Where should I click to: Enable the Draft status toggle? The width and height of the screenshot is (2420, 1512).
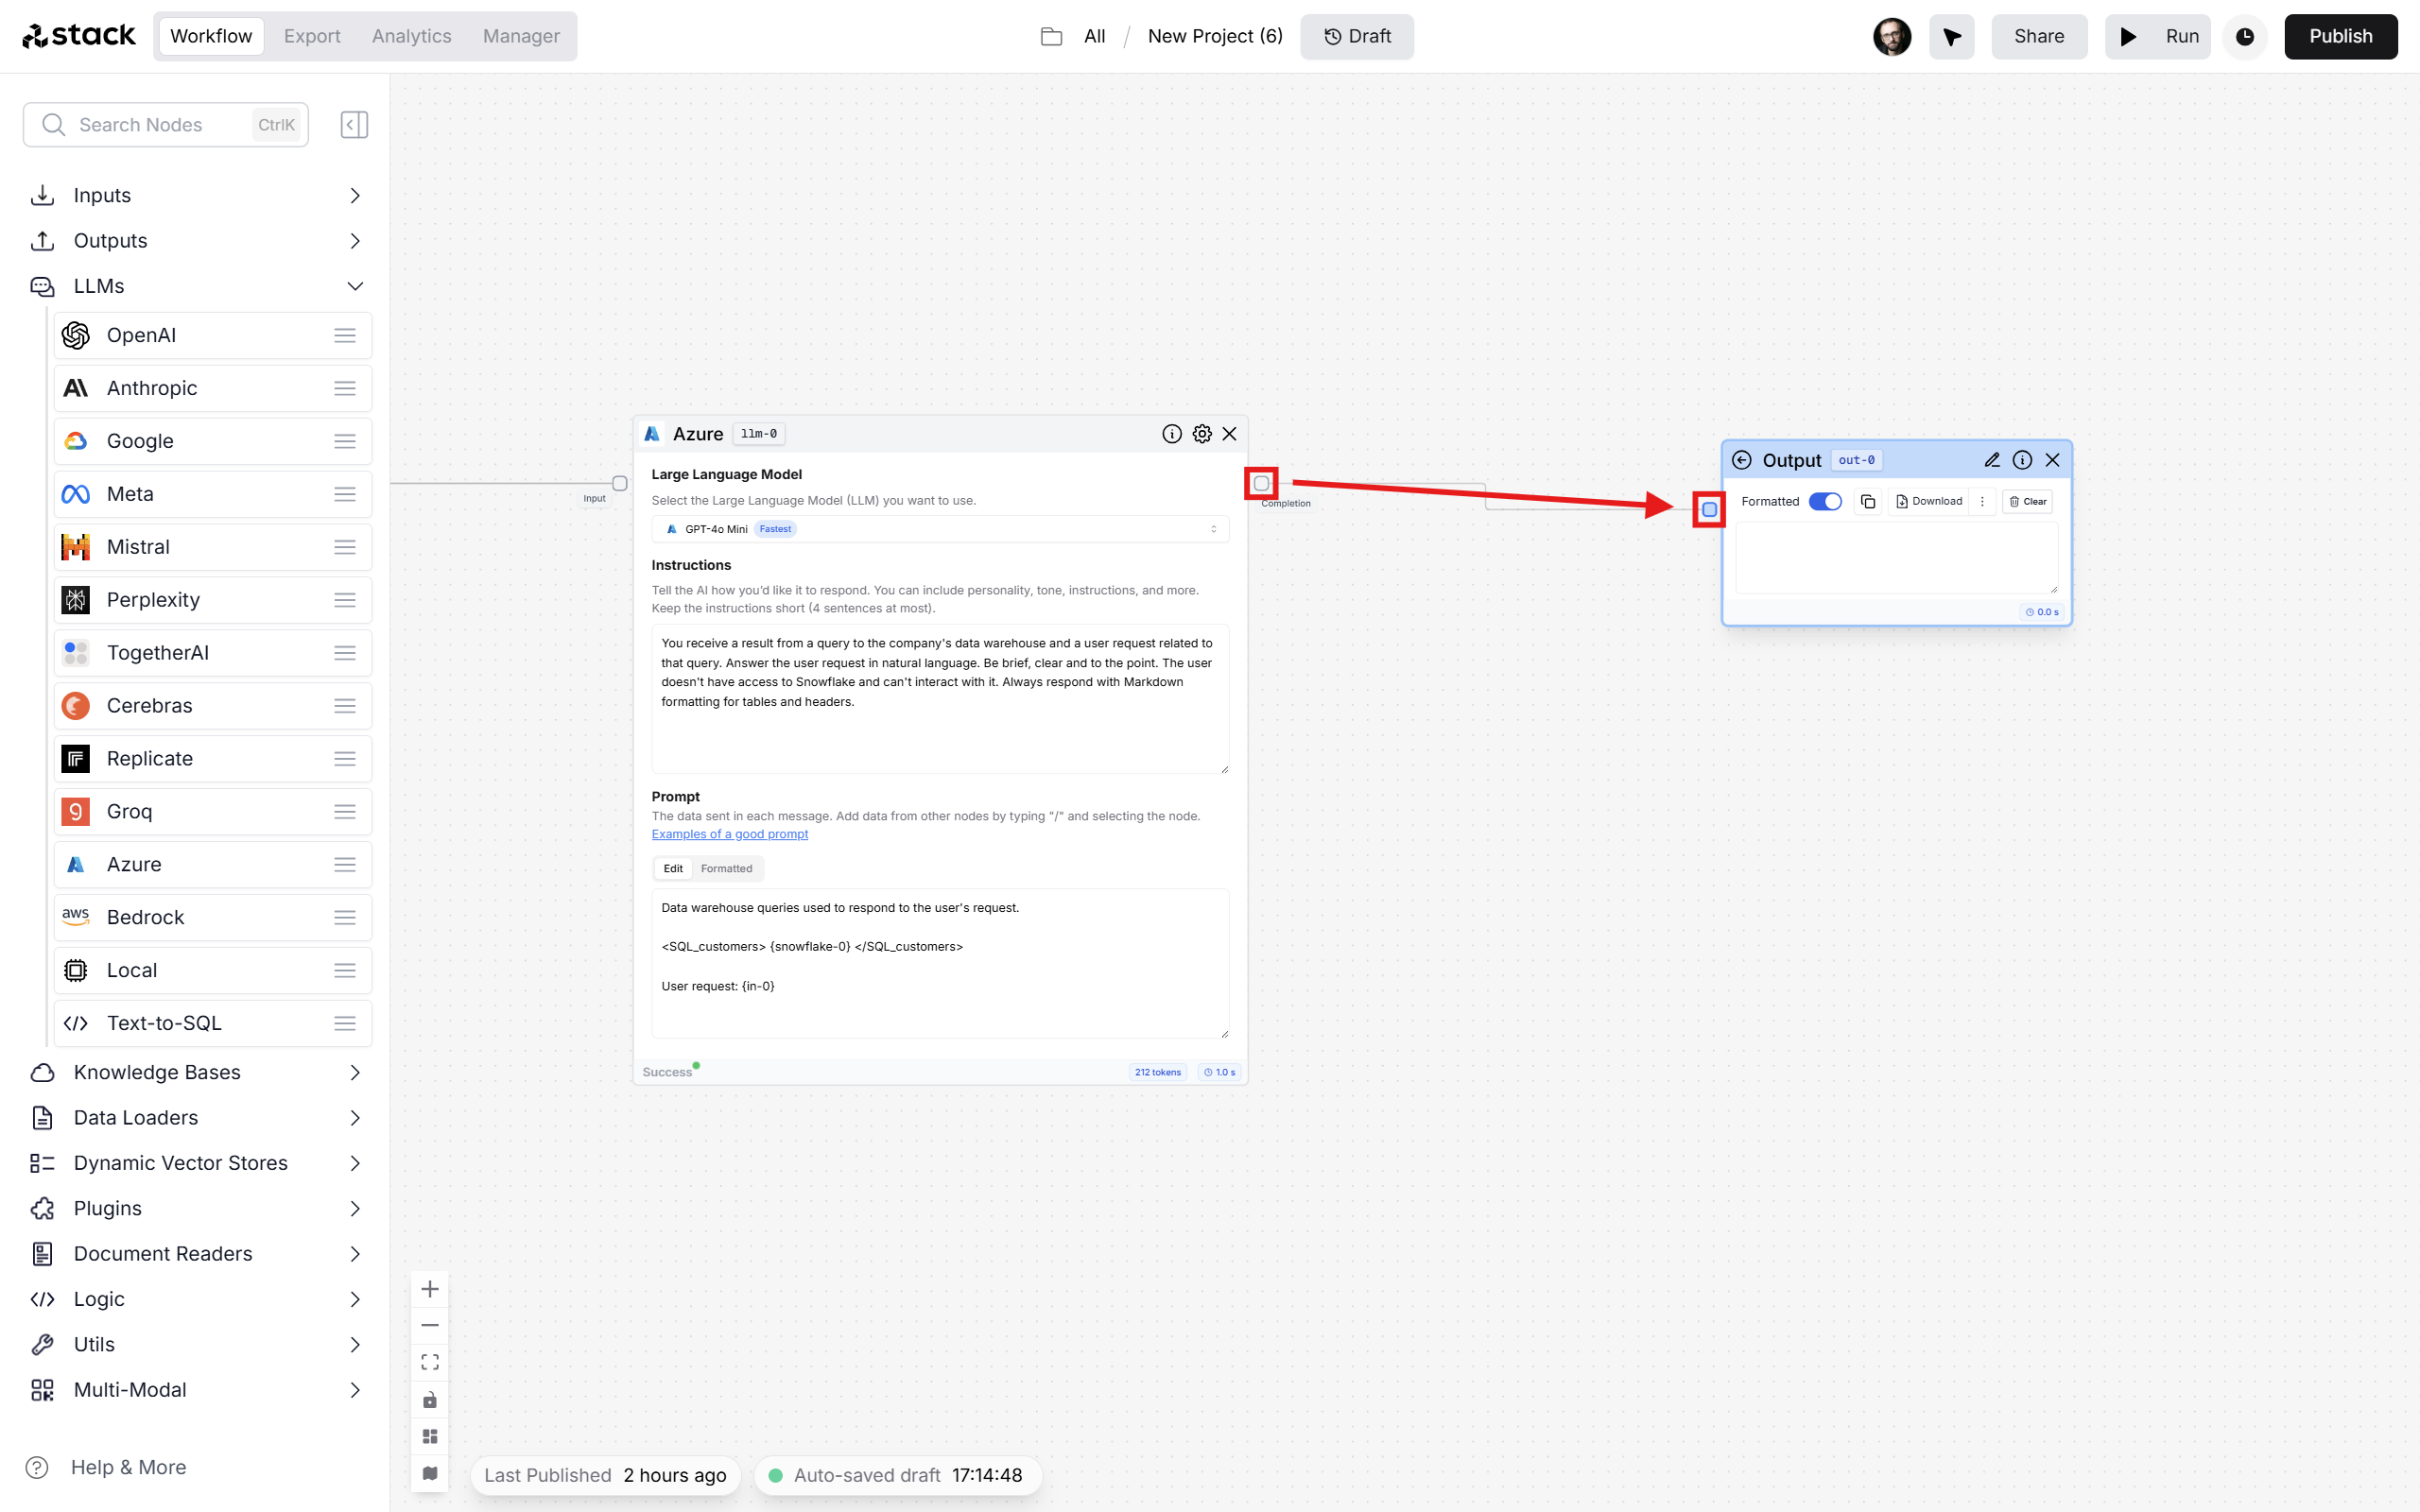point(1359,35)
